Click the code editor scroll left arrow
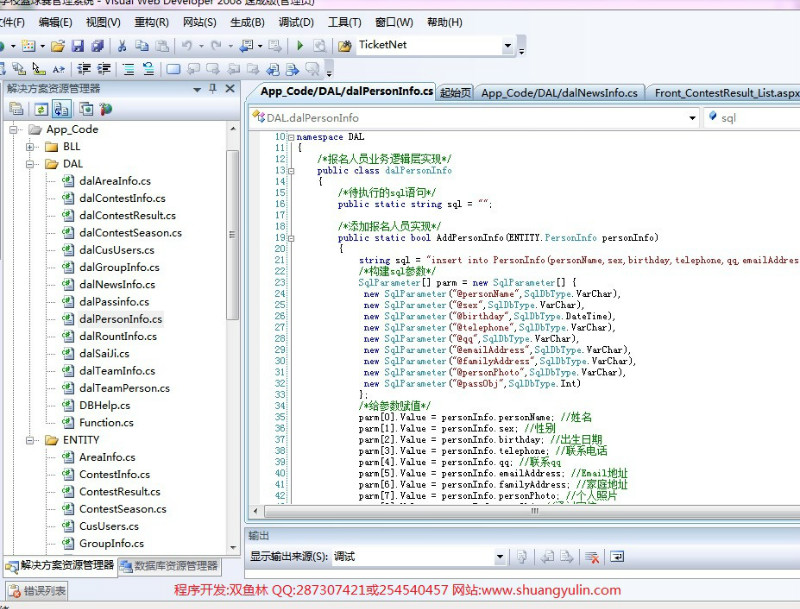Screen dimensions: 800x609 click(x=256, y=511)
